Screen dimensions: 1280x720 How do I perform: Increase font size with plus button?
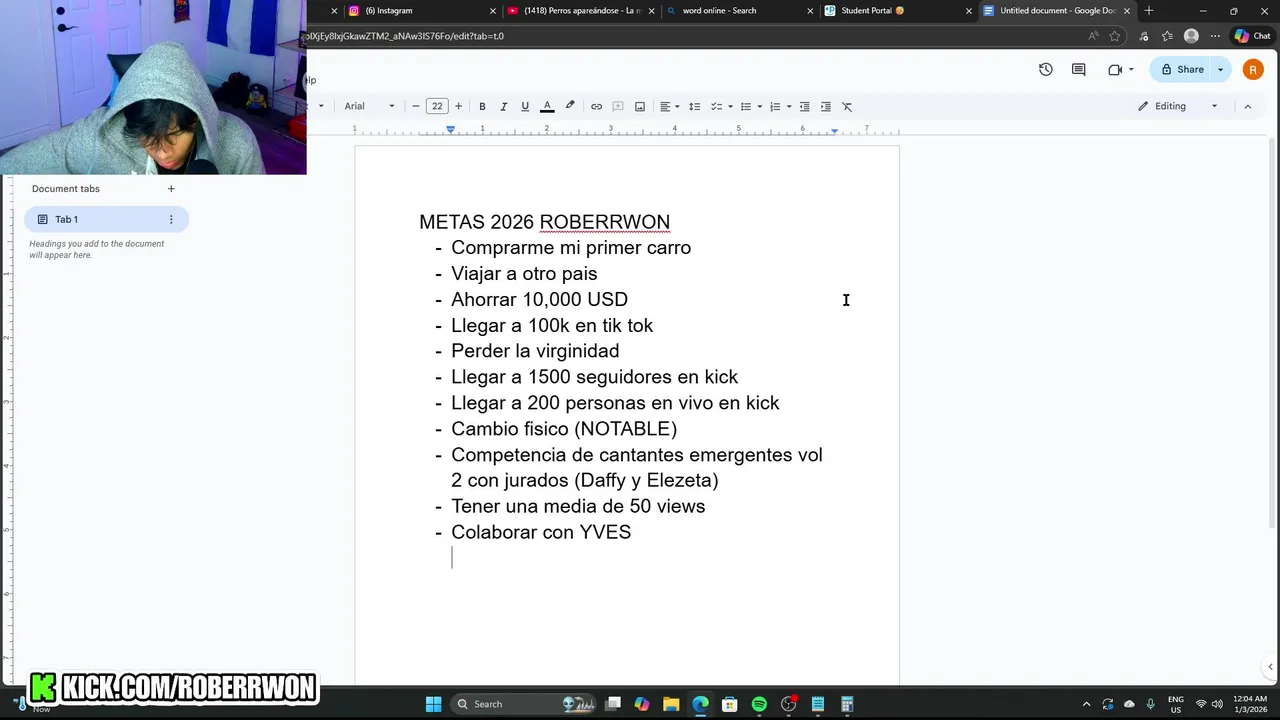pos(458,106)
